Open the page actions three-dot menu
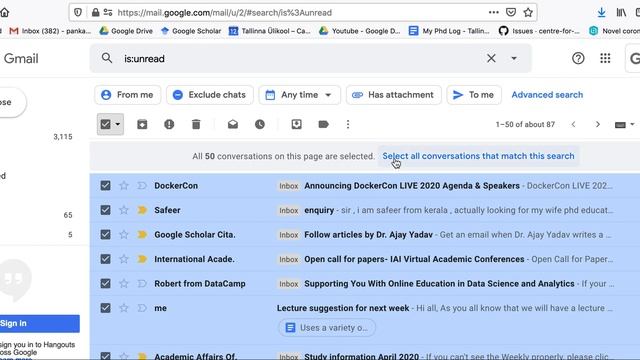Image resolution: width=640 pixels, height=360 pixels. tap(493, 13)
